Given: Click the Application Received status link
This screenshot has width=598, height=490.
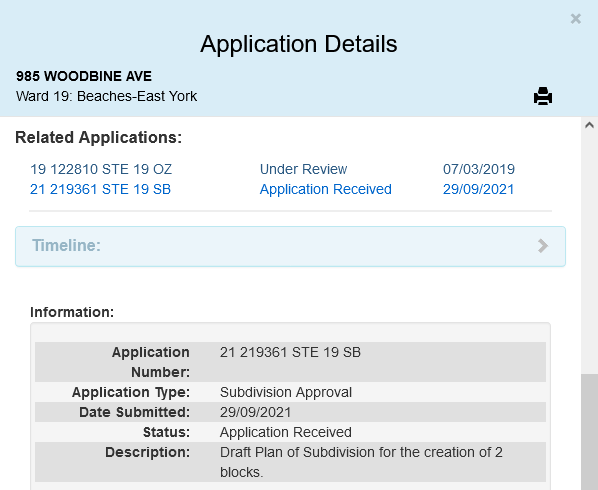Looking at the screenshot, I should tap(326, 189).
